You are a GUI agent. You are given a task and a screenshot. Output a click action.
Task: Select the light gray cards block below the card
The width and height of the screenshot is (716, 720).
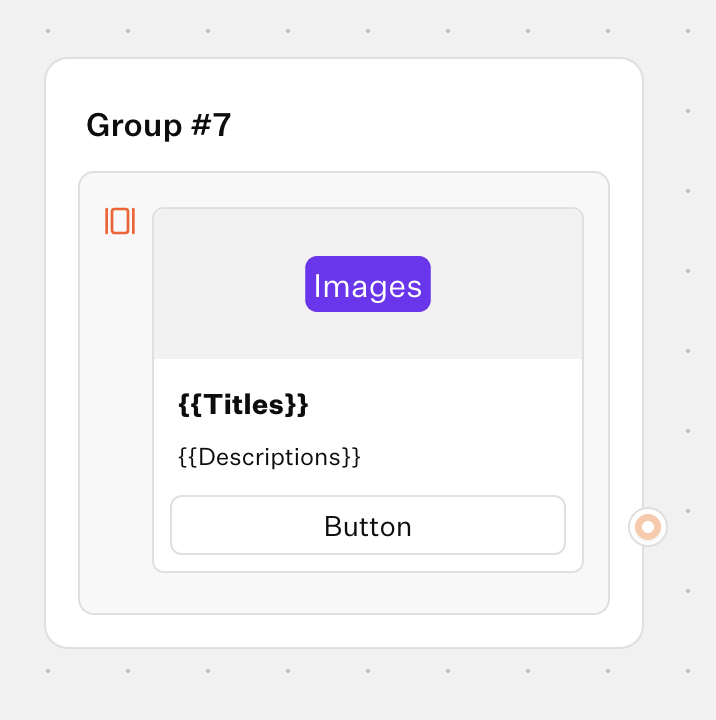click(x=344, y=593)
